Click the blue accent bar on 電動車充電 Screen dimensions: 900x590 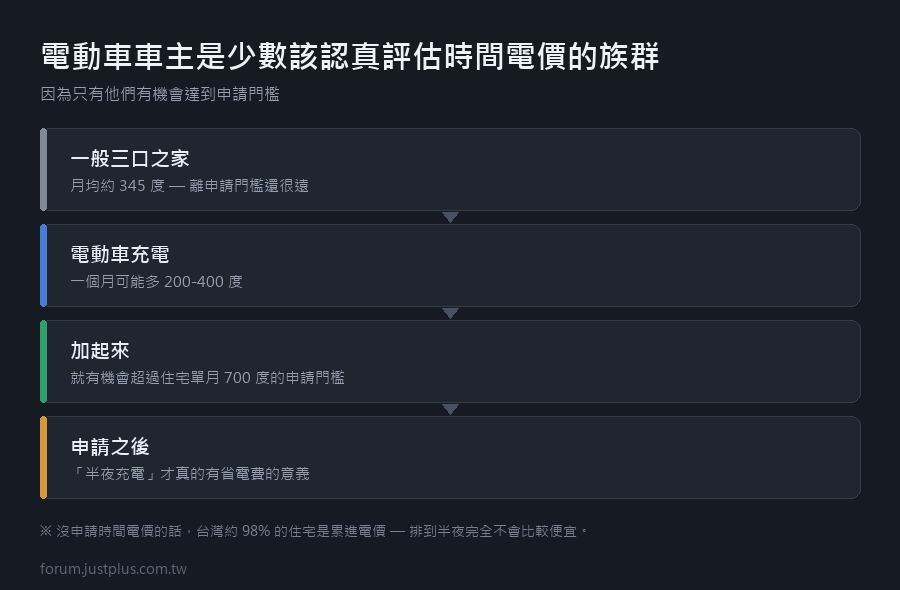43,265
